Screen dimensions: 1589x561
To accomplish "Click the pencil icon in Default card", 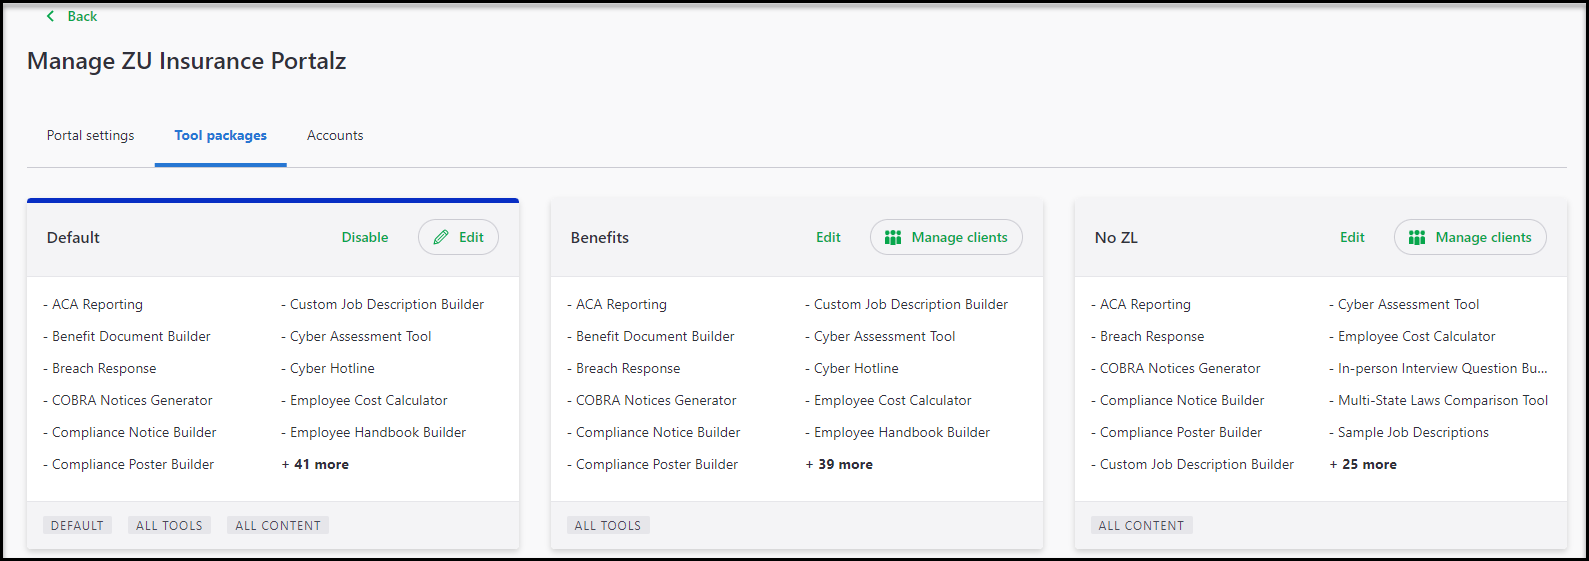I will [441, 237].
